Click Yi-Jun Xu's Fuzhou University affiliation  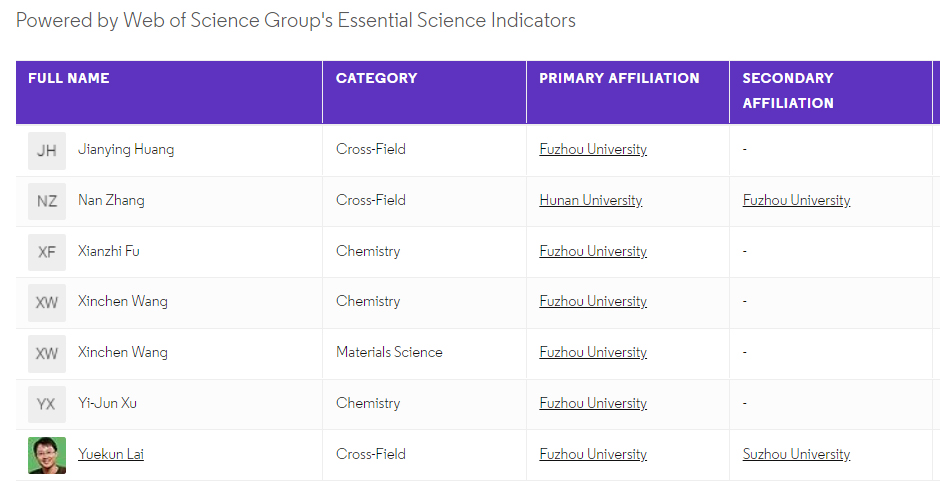coord(593,404)
